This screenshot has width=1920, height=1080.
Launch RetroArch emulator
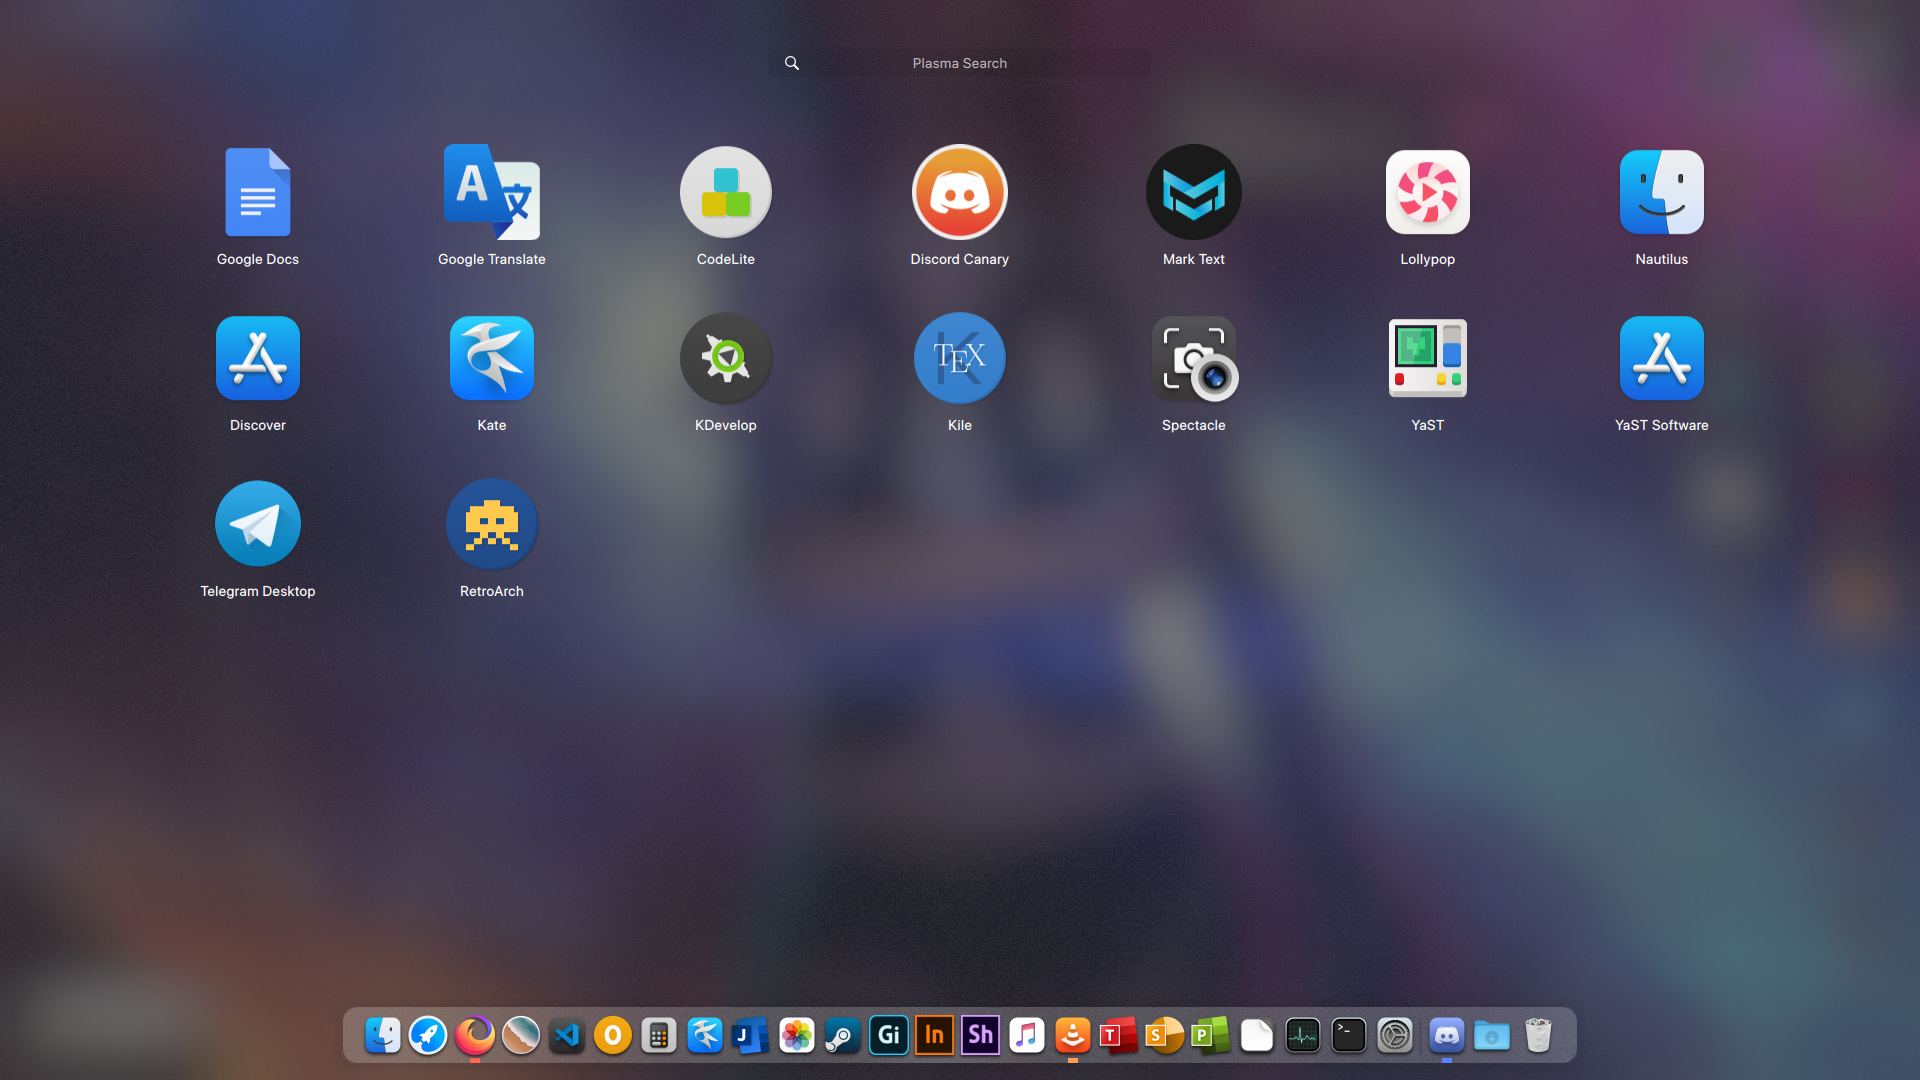(x=491, y=525)
